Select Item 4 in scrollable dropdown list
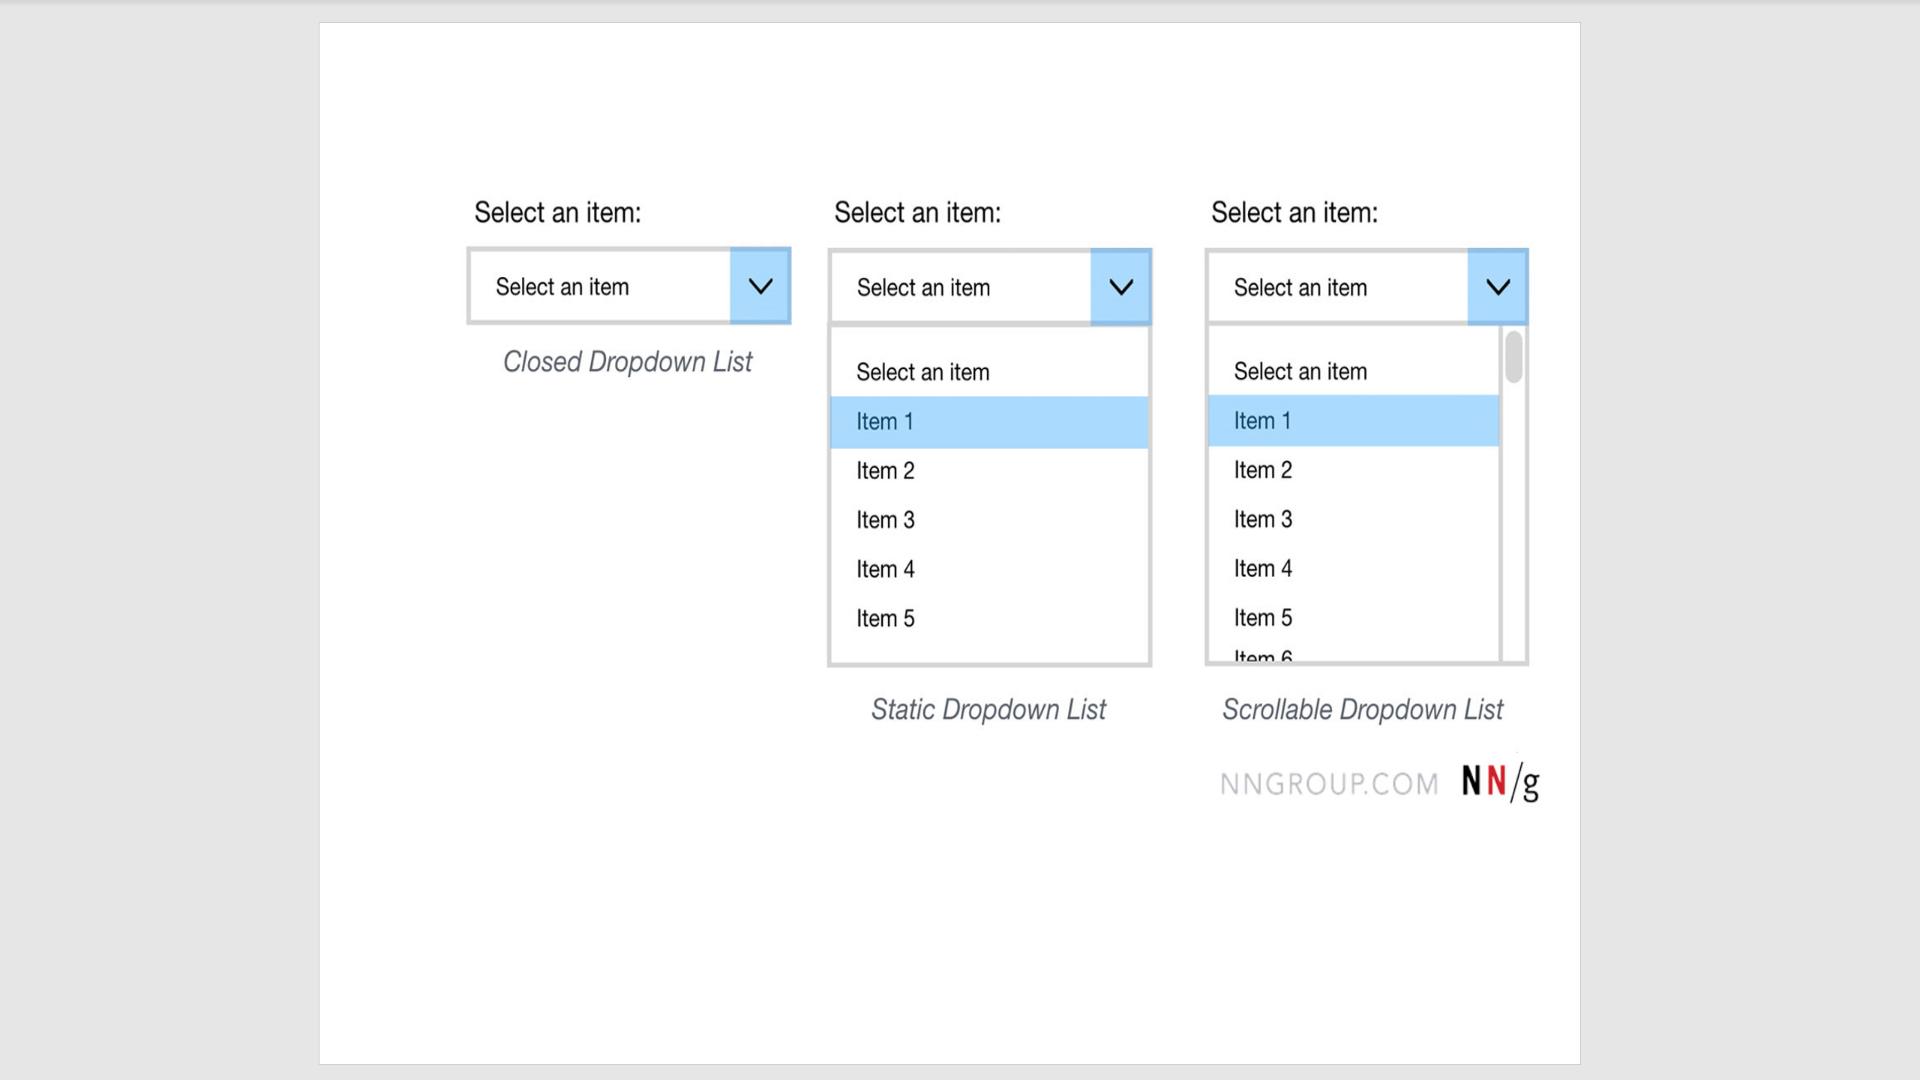1920x1080 pixels. coord(1352,568)
